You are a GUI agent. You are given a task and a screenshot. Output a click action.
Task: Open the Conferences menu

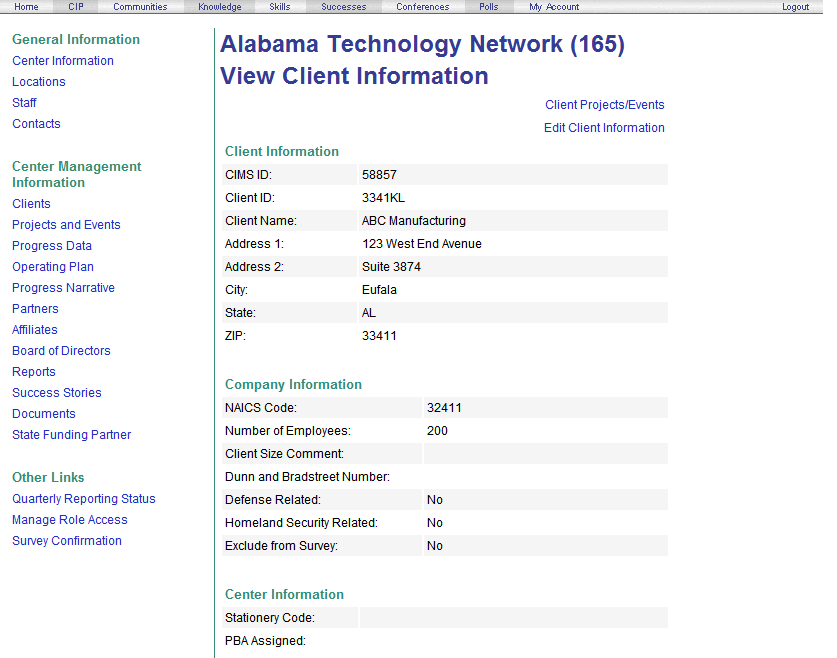pos(422,7)
